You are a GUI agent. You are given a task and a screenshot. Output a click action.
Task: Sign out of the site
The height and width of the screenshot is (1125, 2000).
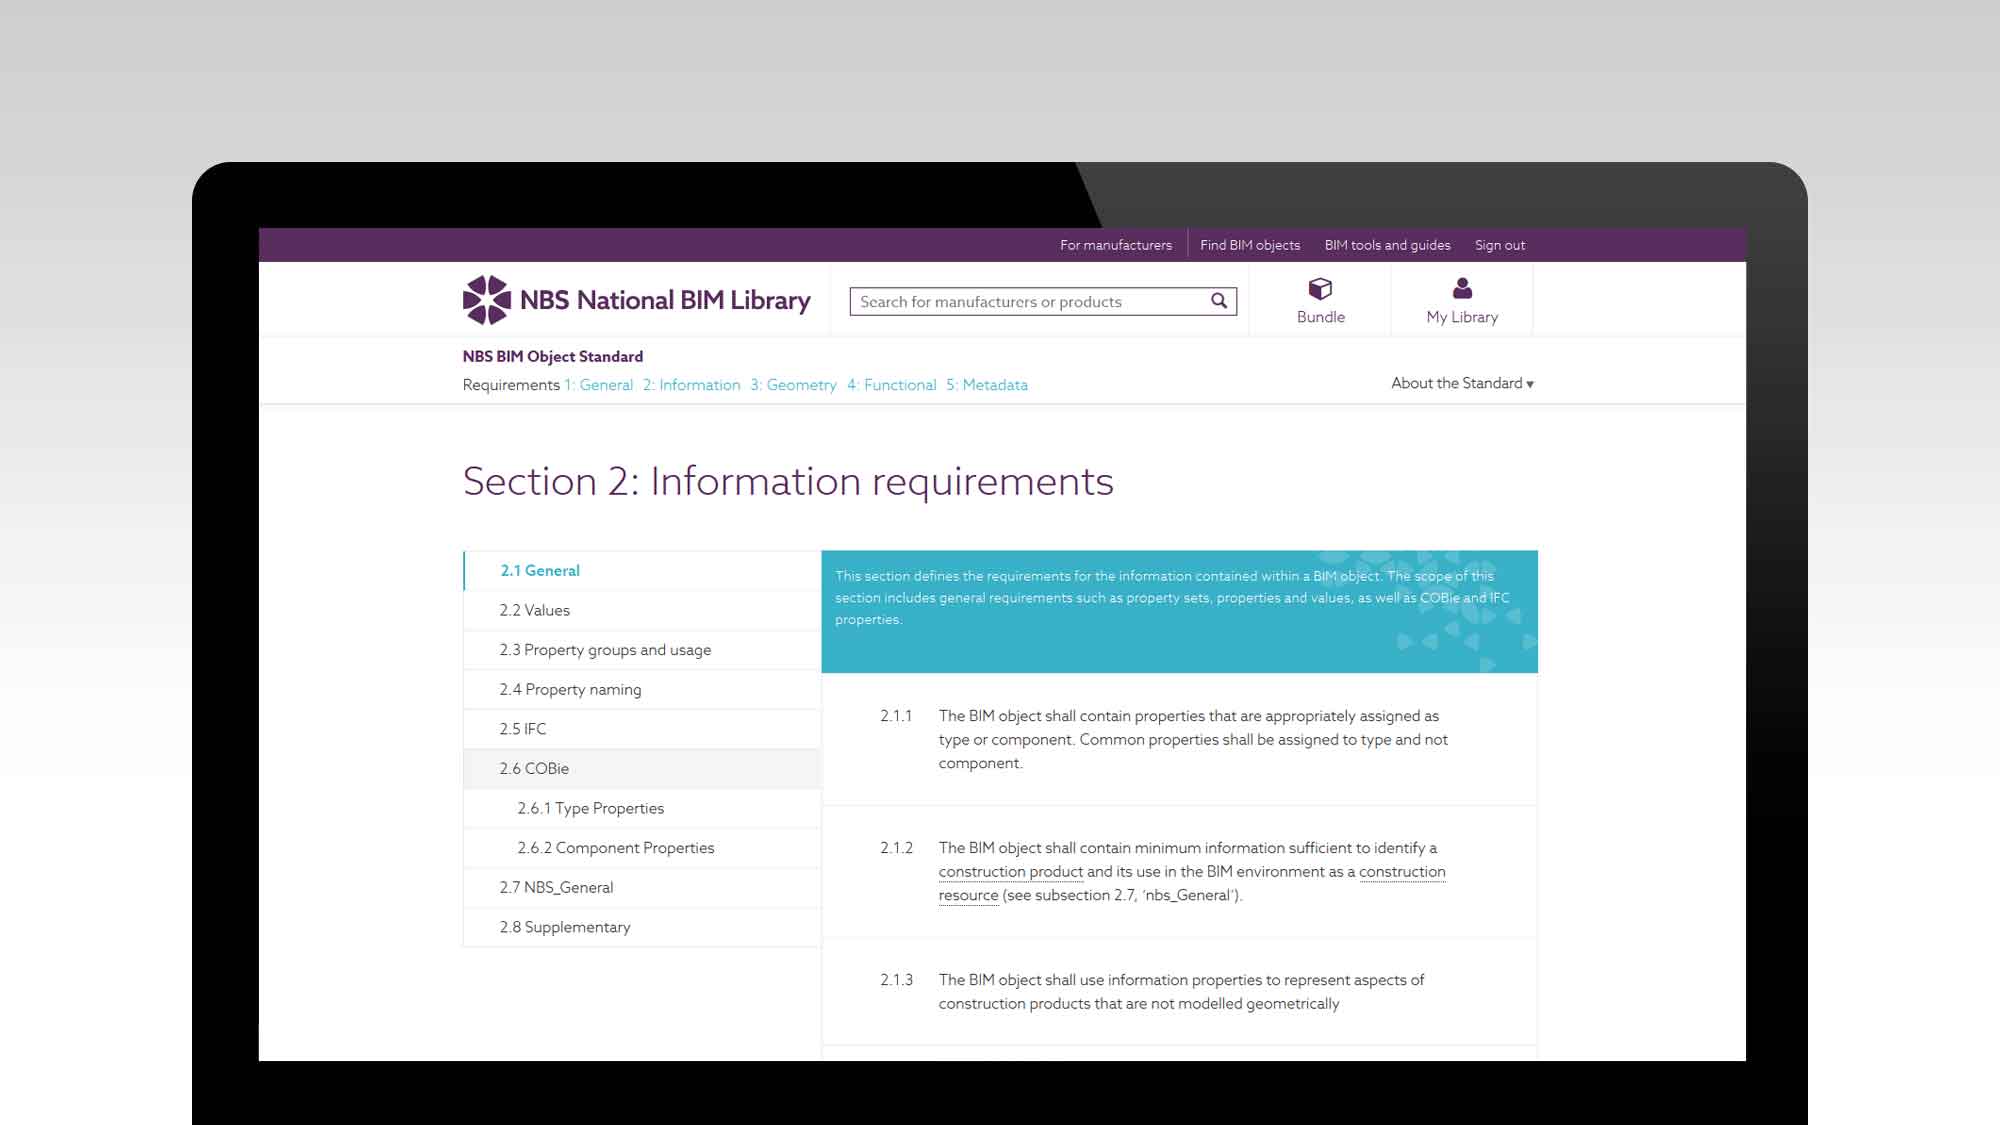coord(1499,245)
